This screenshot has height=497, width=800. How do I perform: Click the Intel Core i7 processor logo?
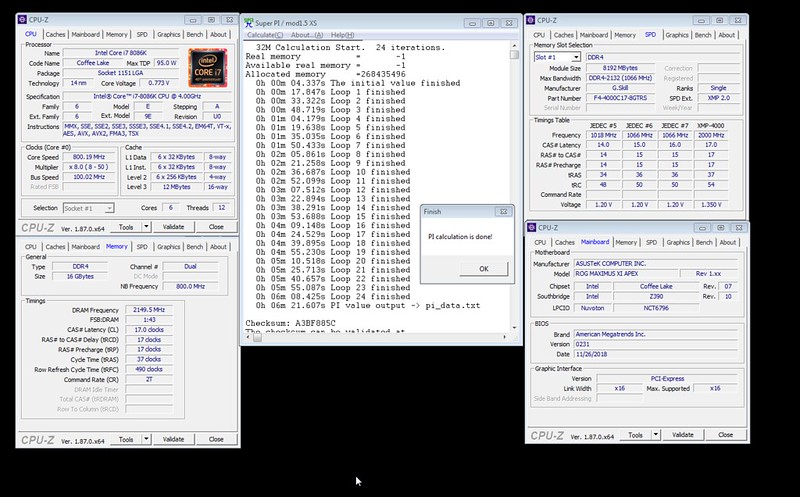point(208,68)
